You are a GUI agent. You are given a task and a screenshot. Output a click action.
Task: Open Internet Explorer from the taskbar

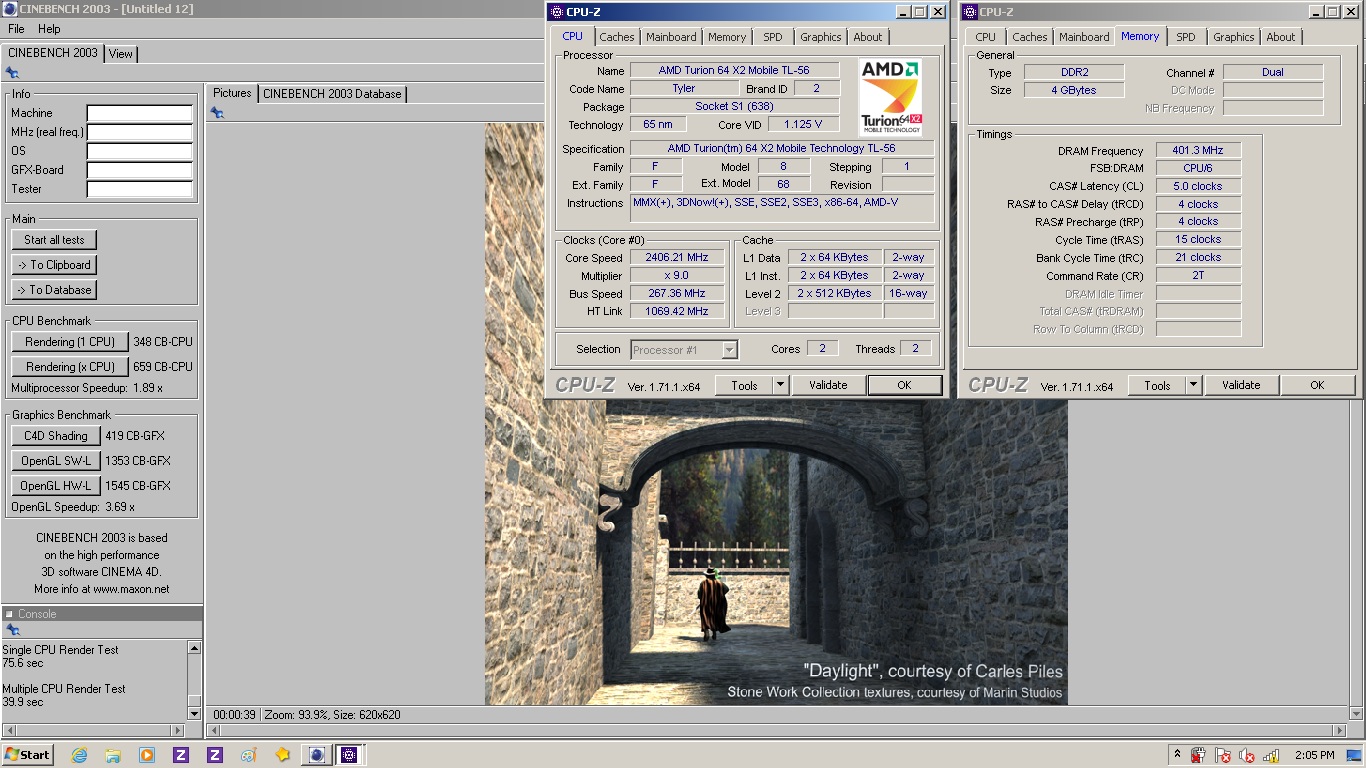79,755
